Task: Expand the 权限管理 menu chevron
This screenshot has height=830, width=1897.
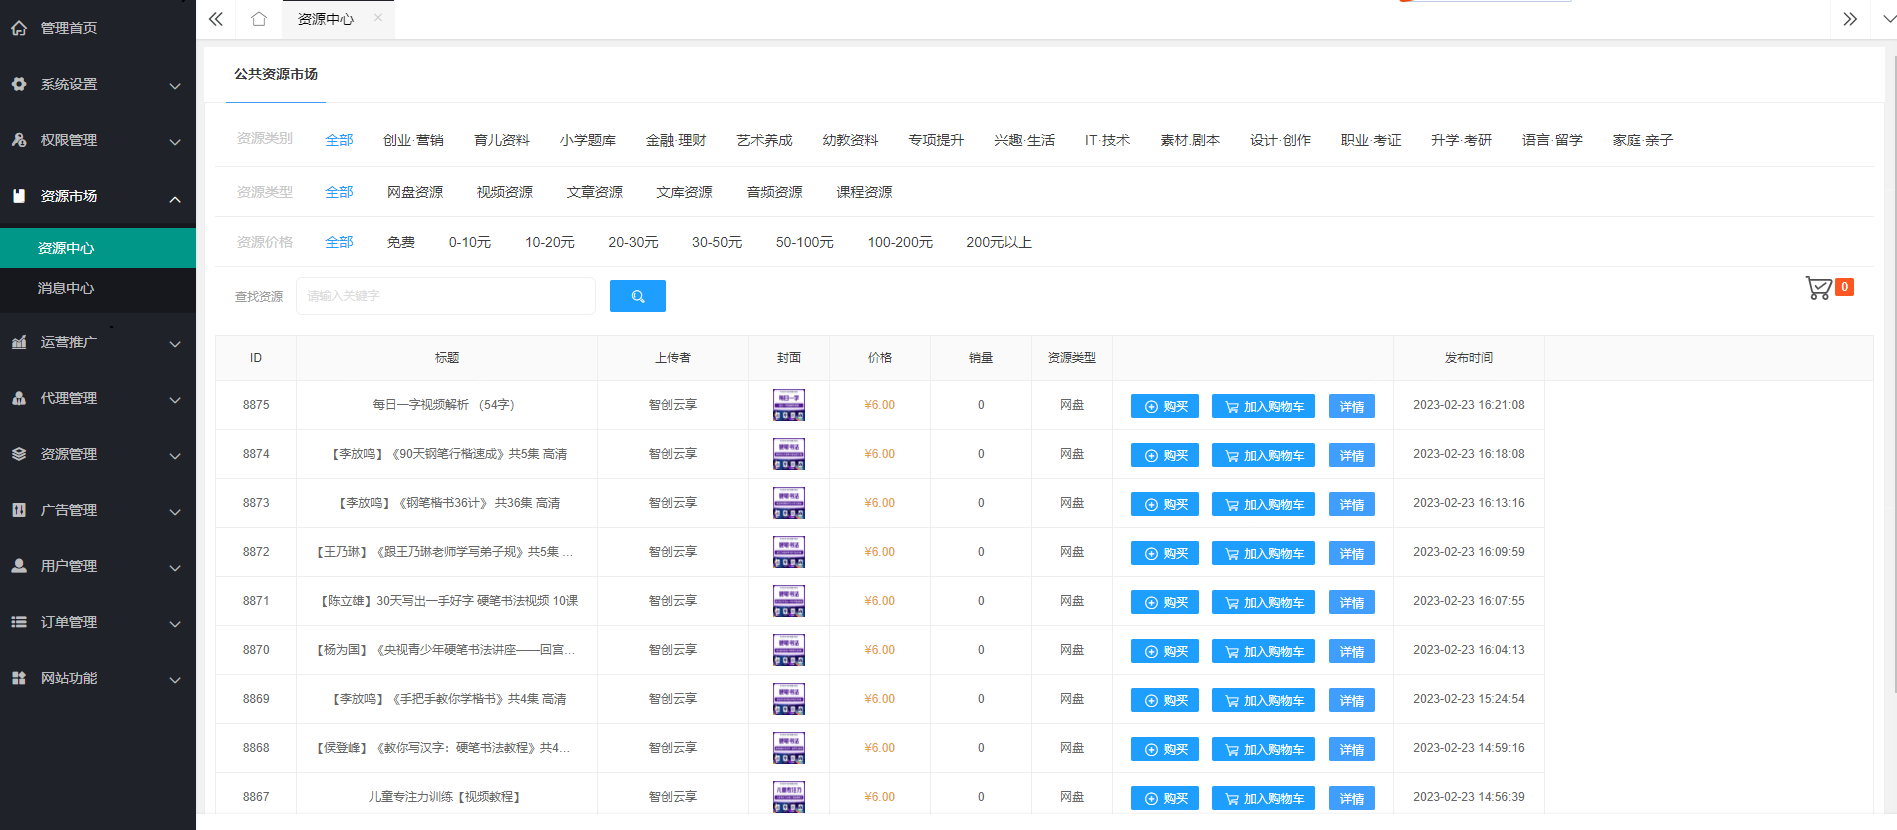Action: (175, 142)
